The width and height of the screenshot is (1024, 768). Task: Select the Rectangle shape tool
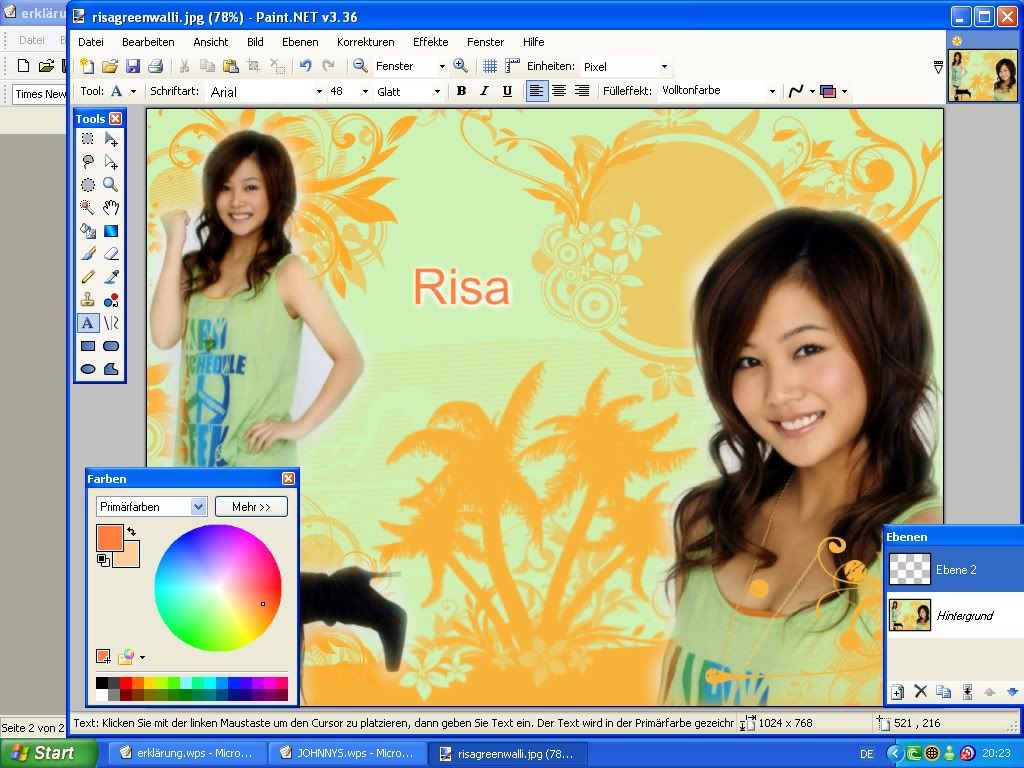click(88, 346)
